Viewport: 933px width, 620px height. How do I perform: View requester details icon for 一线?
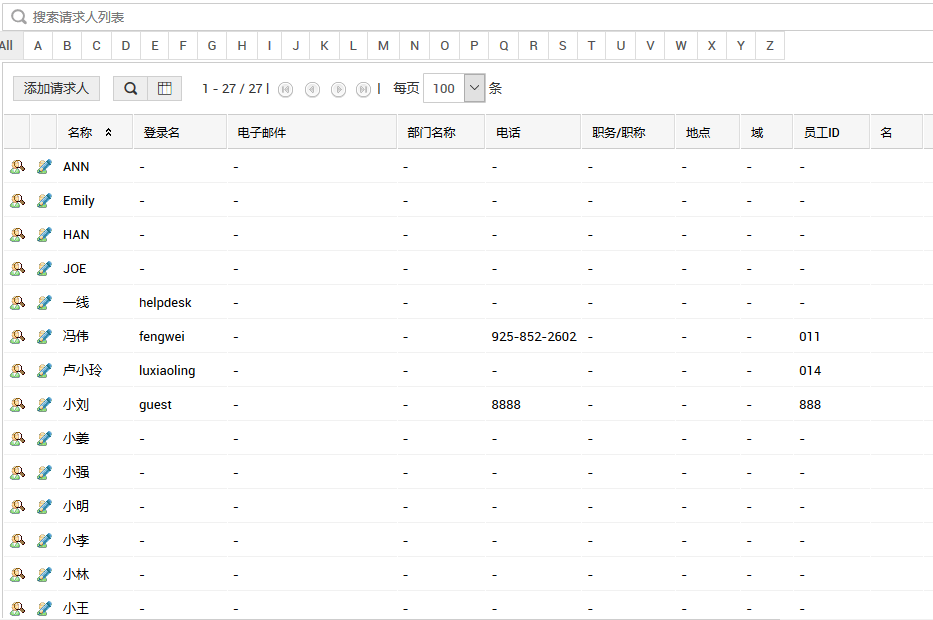[x=17, y=302]
